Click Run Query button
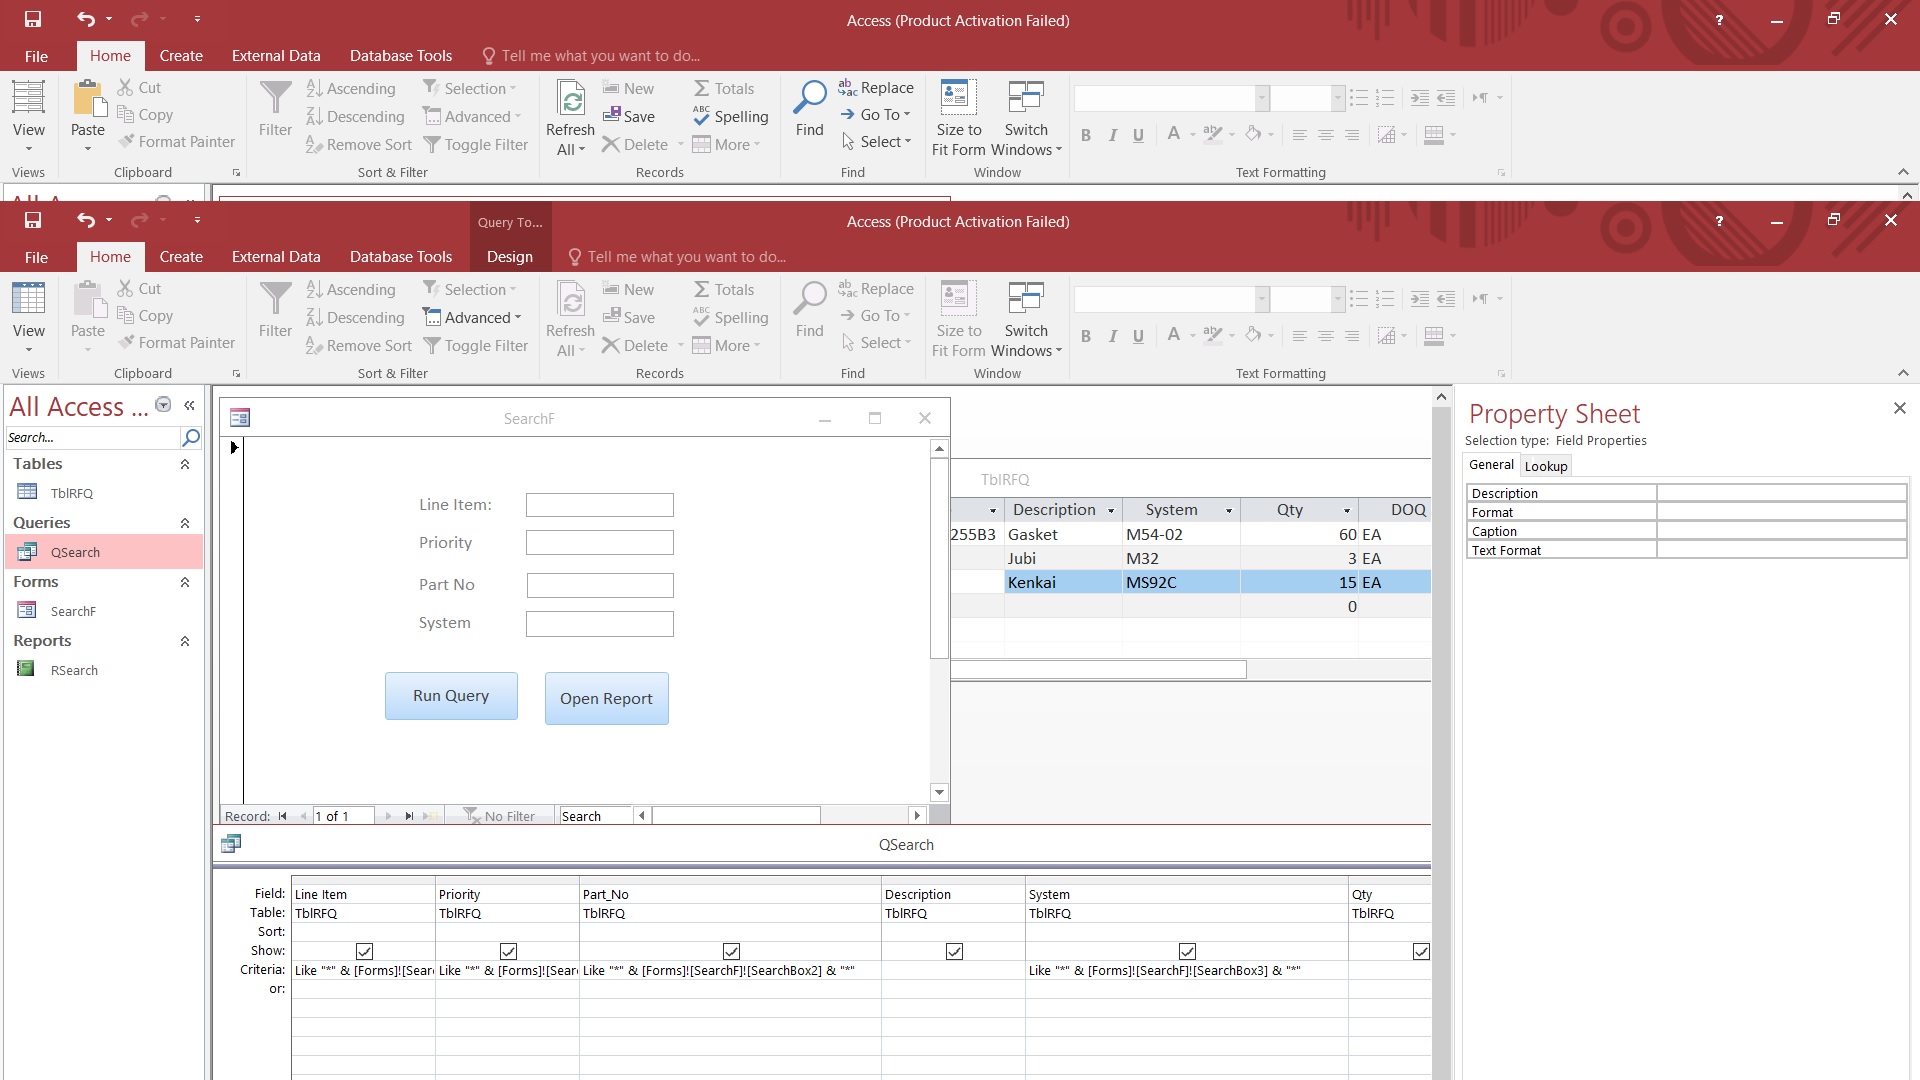Screen dimensions: 1920x1080 [451, 696]
